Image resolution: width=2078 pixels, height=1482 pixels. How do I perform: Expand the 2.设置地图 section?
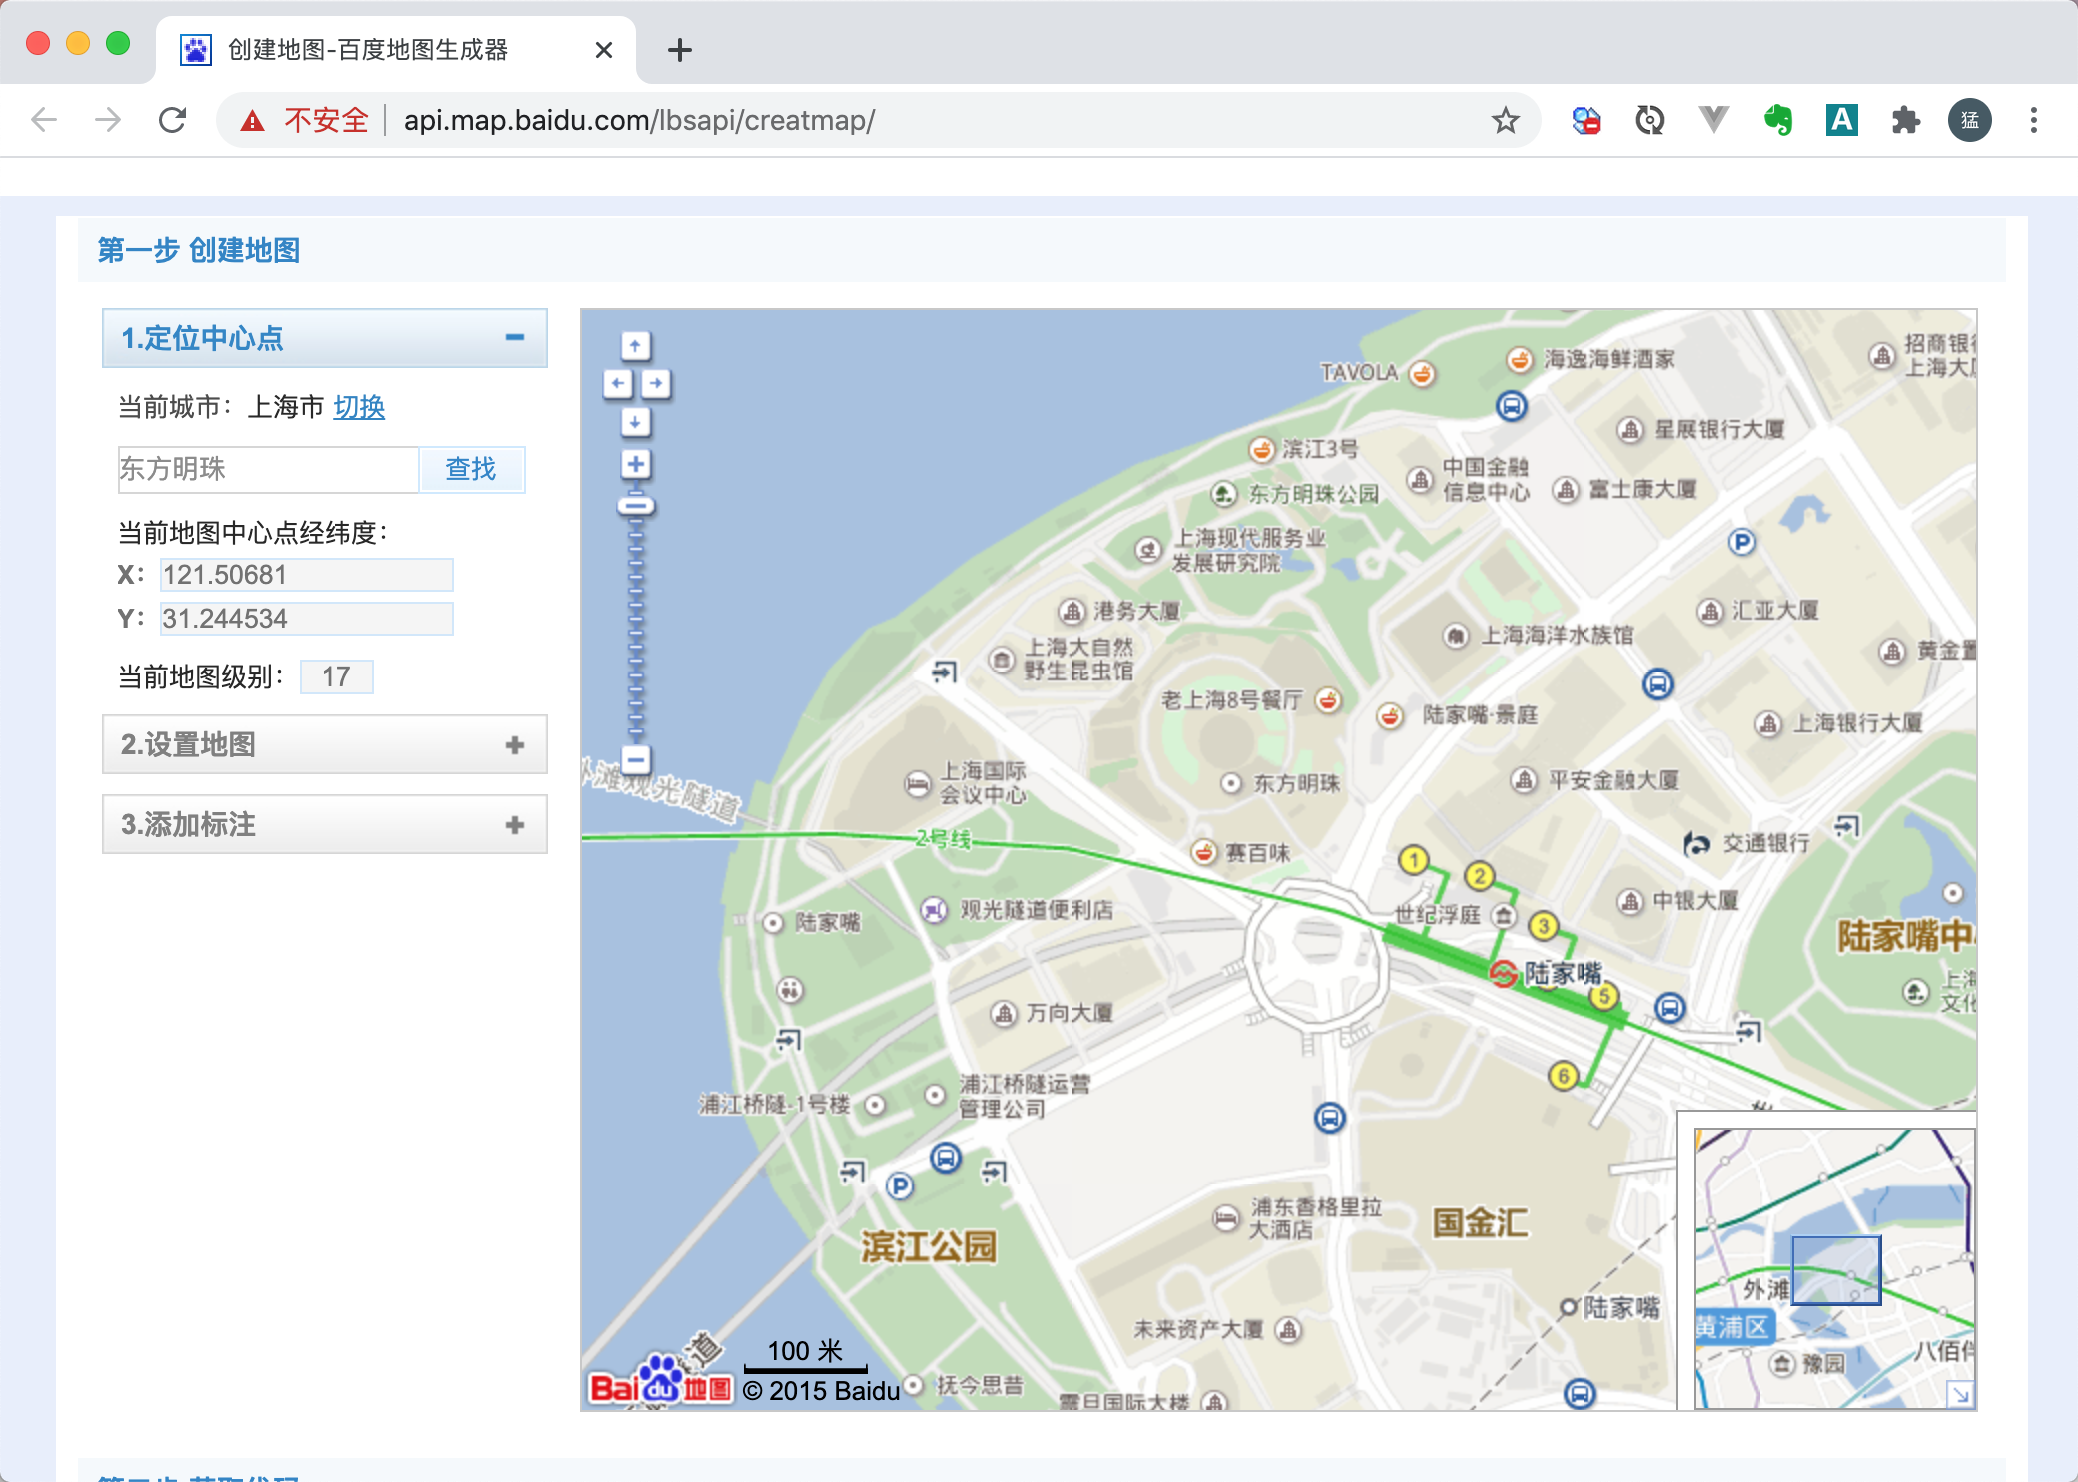515,744
